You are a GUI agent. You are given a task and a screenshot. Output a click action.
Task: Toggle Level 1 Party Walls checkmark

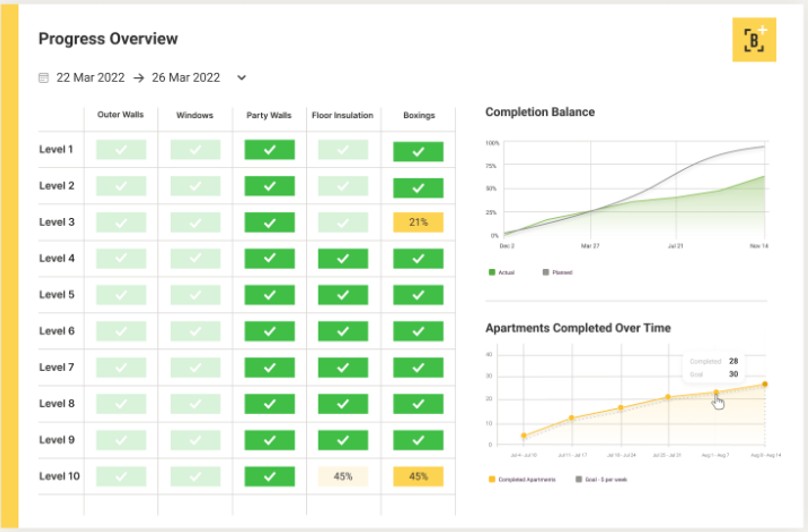(x=269, y=150)
